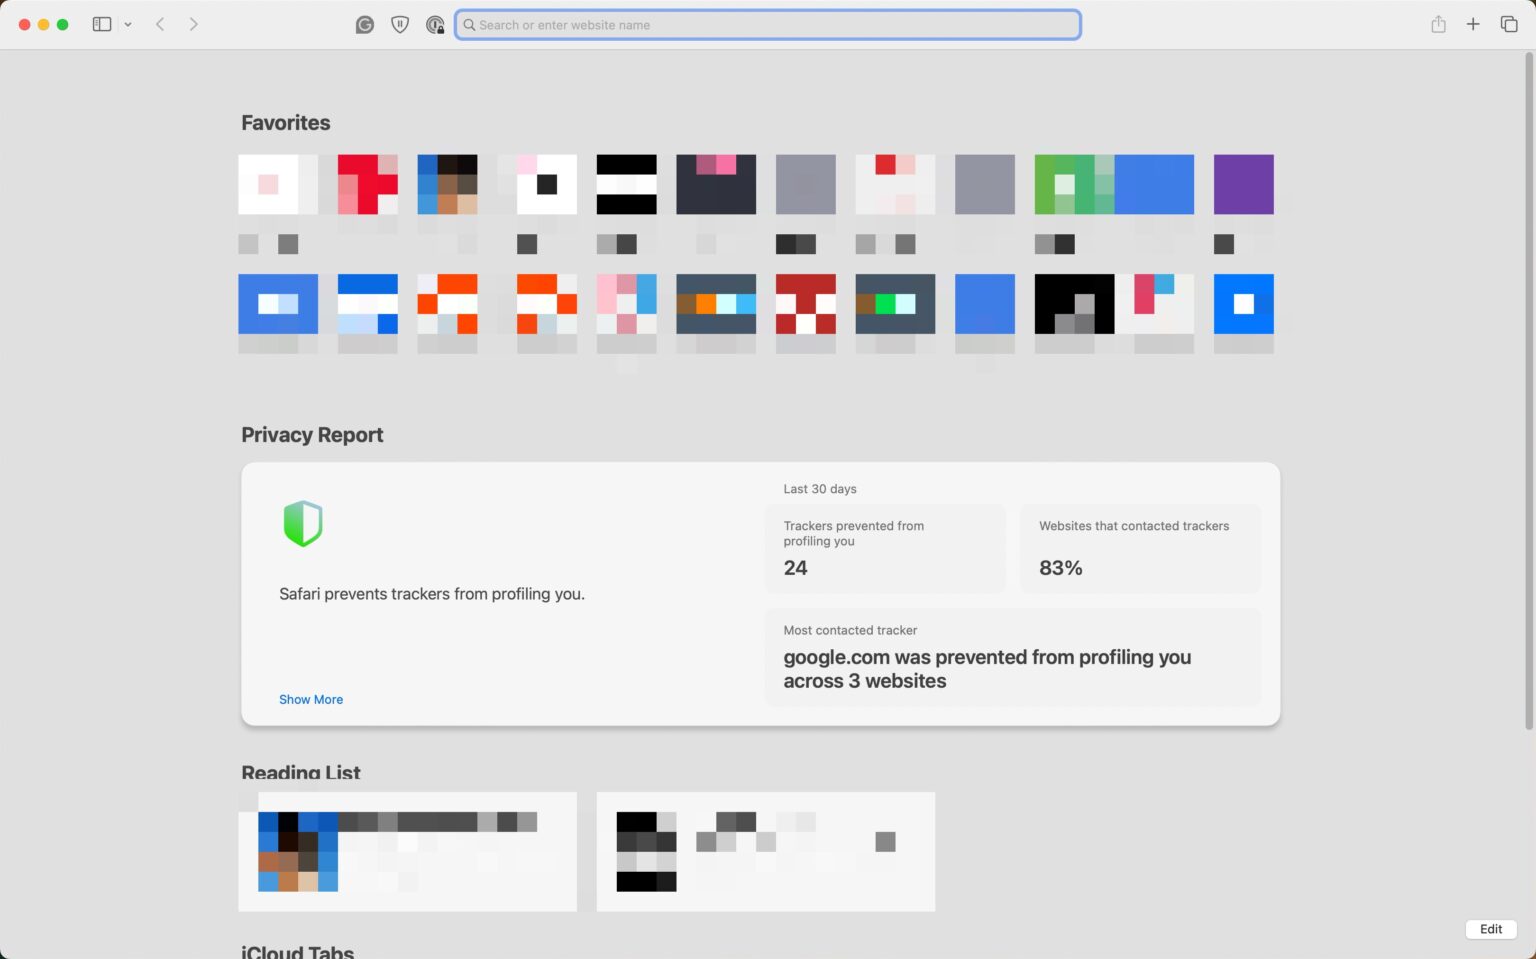Select the Favorites section heading

285,122
